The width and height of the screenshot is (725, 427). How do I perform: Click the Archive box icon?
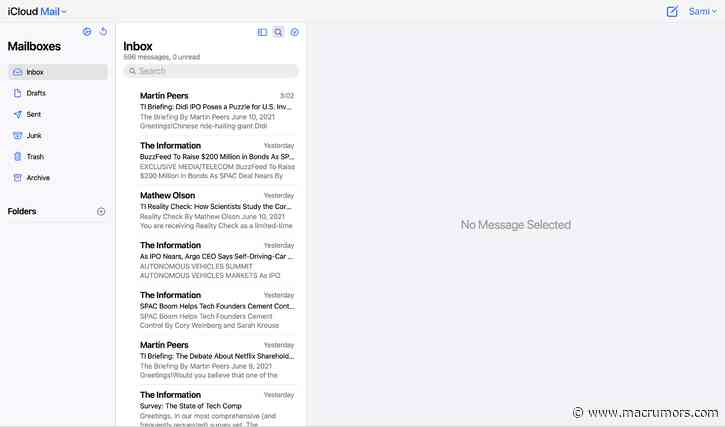point(18,178)
